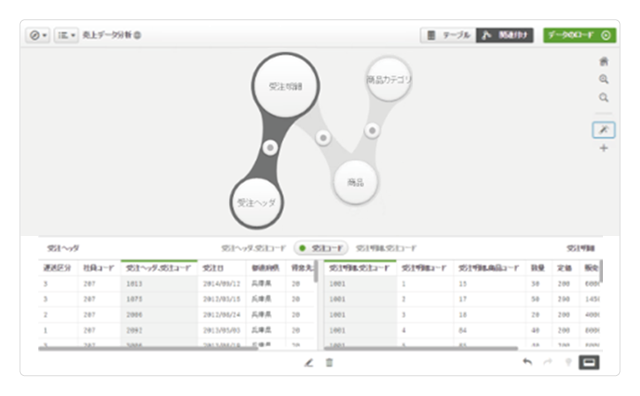Click the cell containing 1075

click(159, 299)
